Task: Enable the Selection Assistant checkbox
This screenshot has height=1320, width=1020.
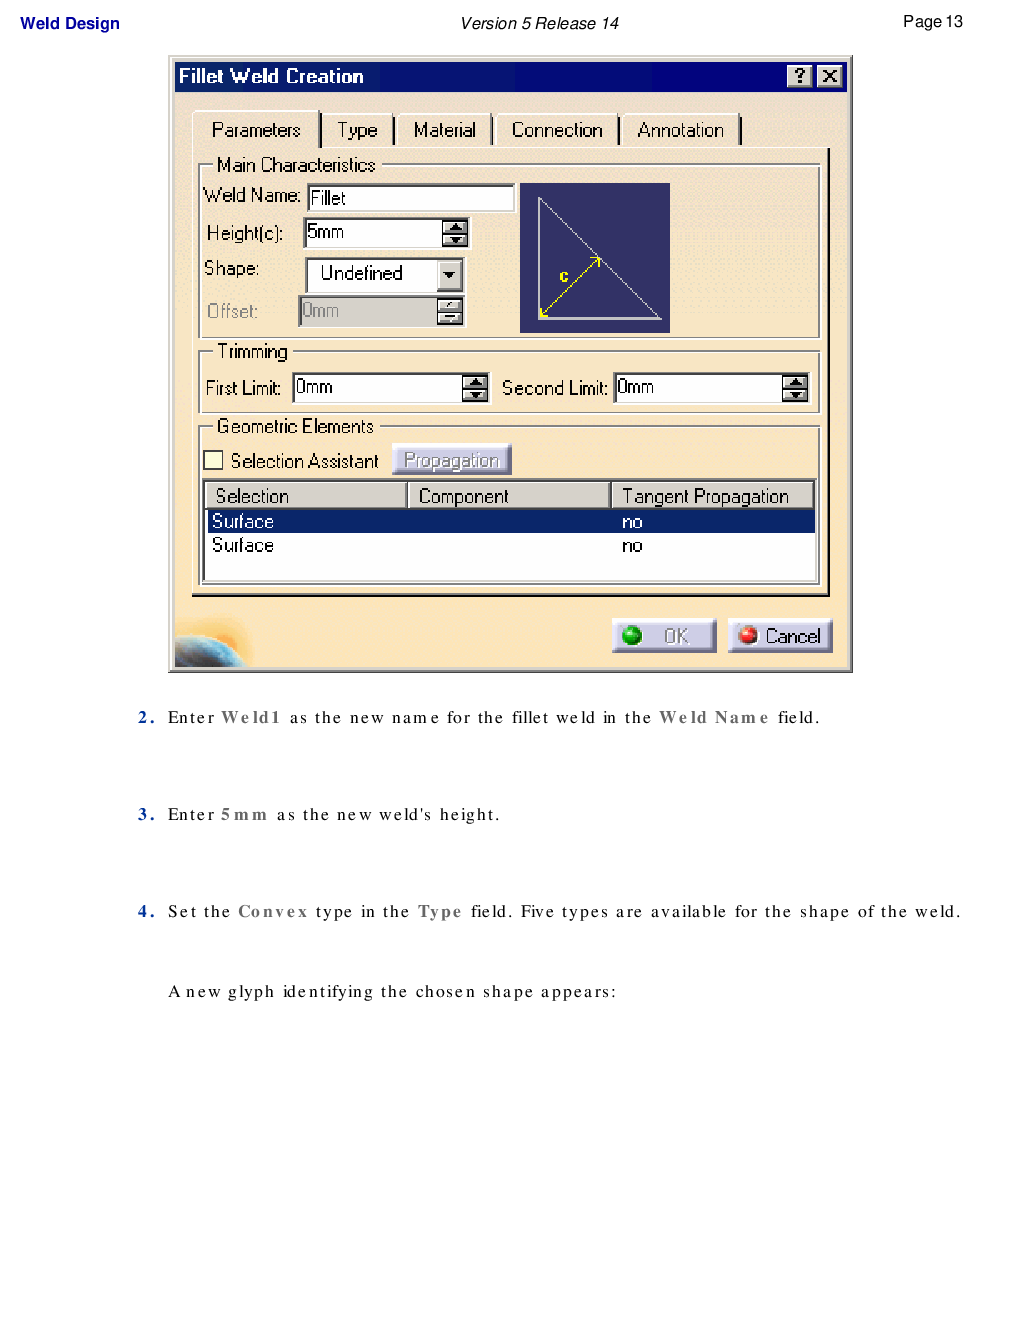Action: [213, 460]
